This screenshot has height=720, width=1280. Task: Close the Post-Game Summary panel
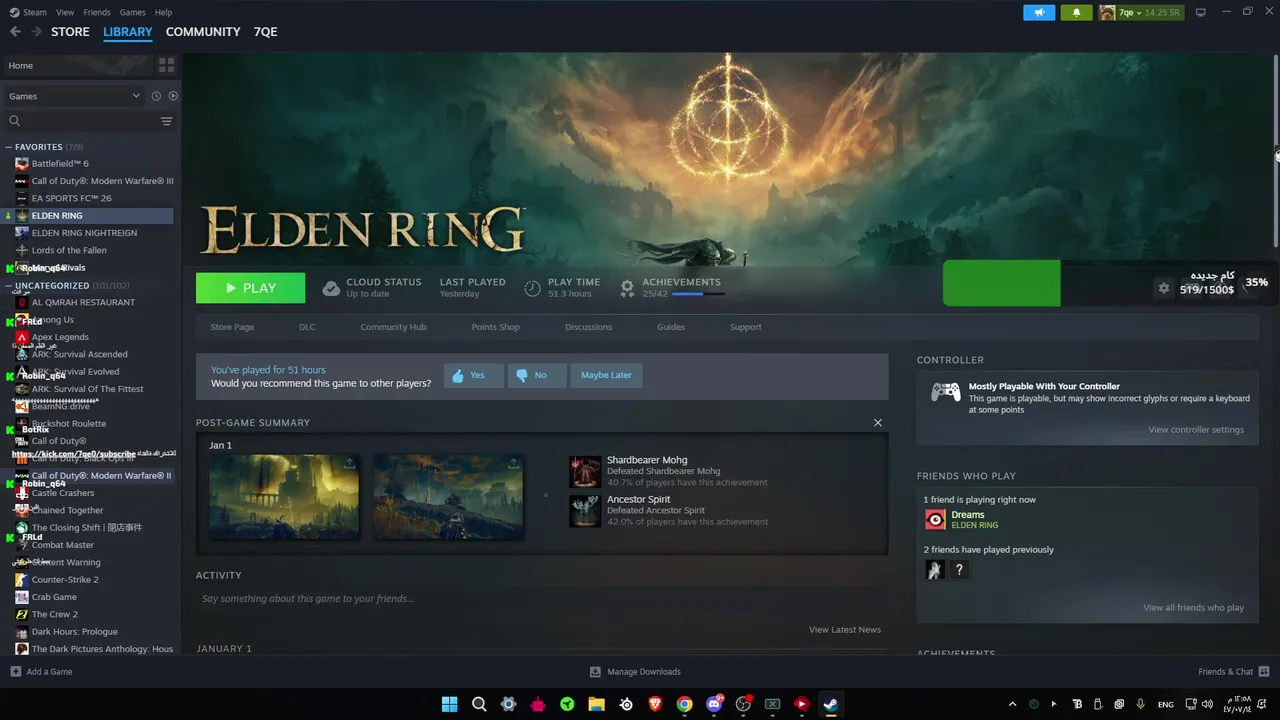(x=878, y=422)
